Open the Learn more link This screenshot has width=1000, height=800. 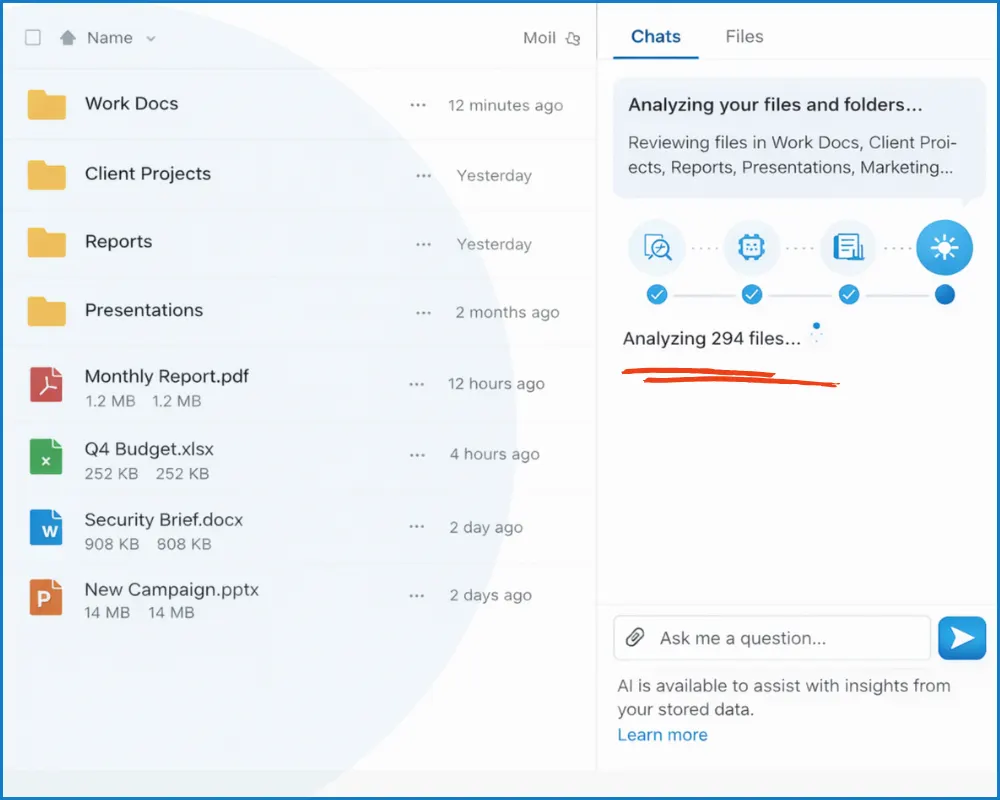[662, 735]
